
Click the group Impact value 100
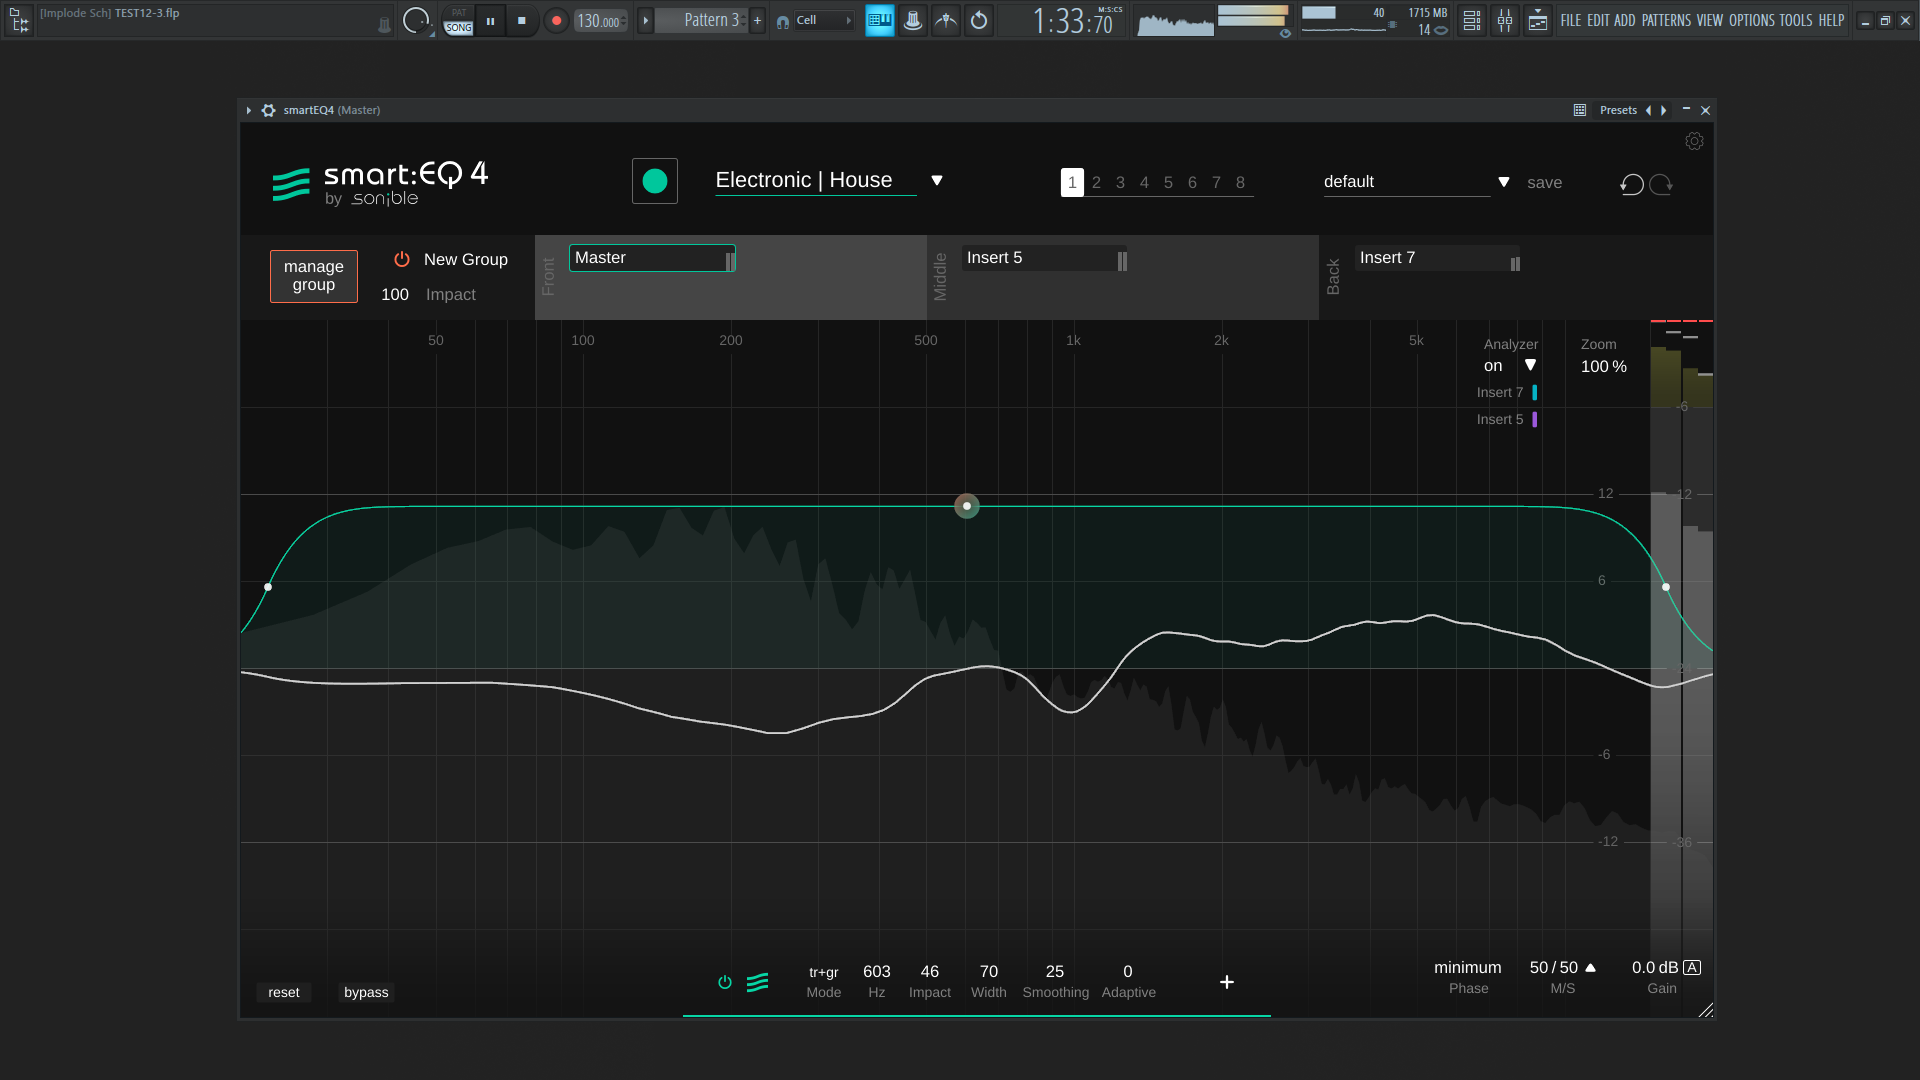tap(395, 294)
